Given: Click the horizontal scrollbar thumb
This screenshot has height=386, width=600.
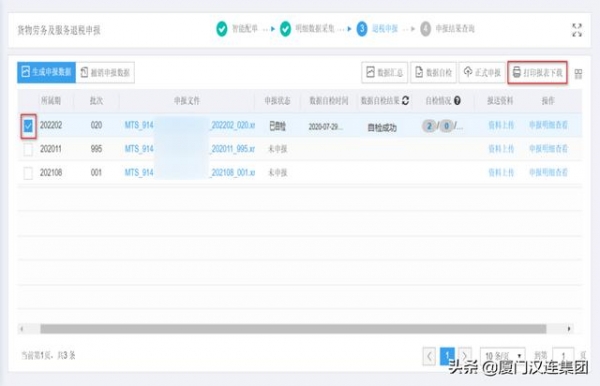Looking at the screenshot, I should 293,329.
